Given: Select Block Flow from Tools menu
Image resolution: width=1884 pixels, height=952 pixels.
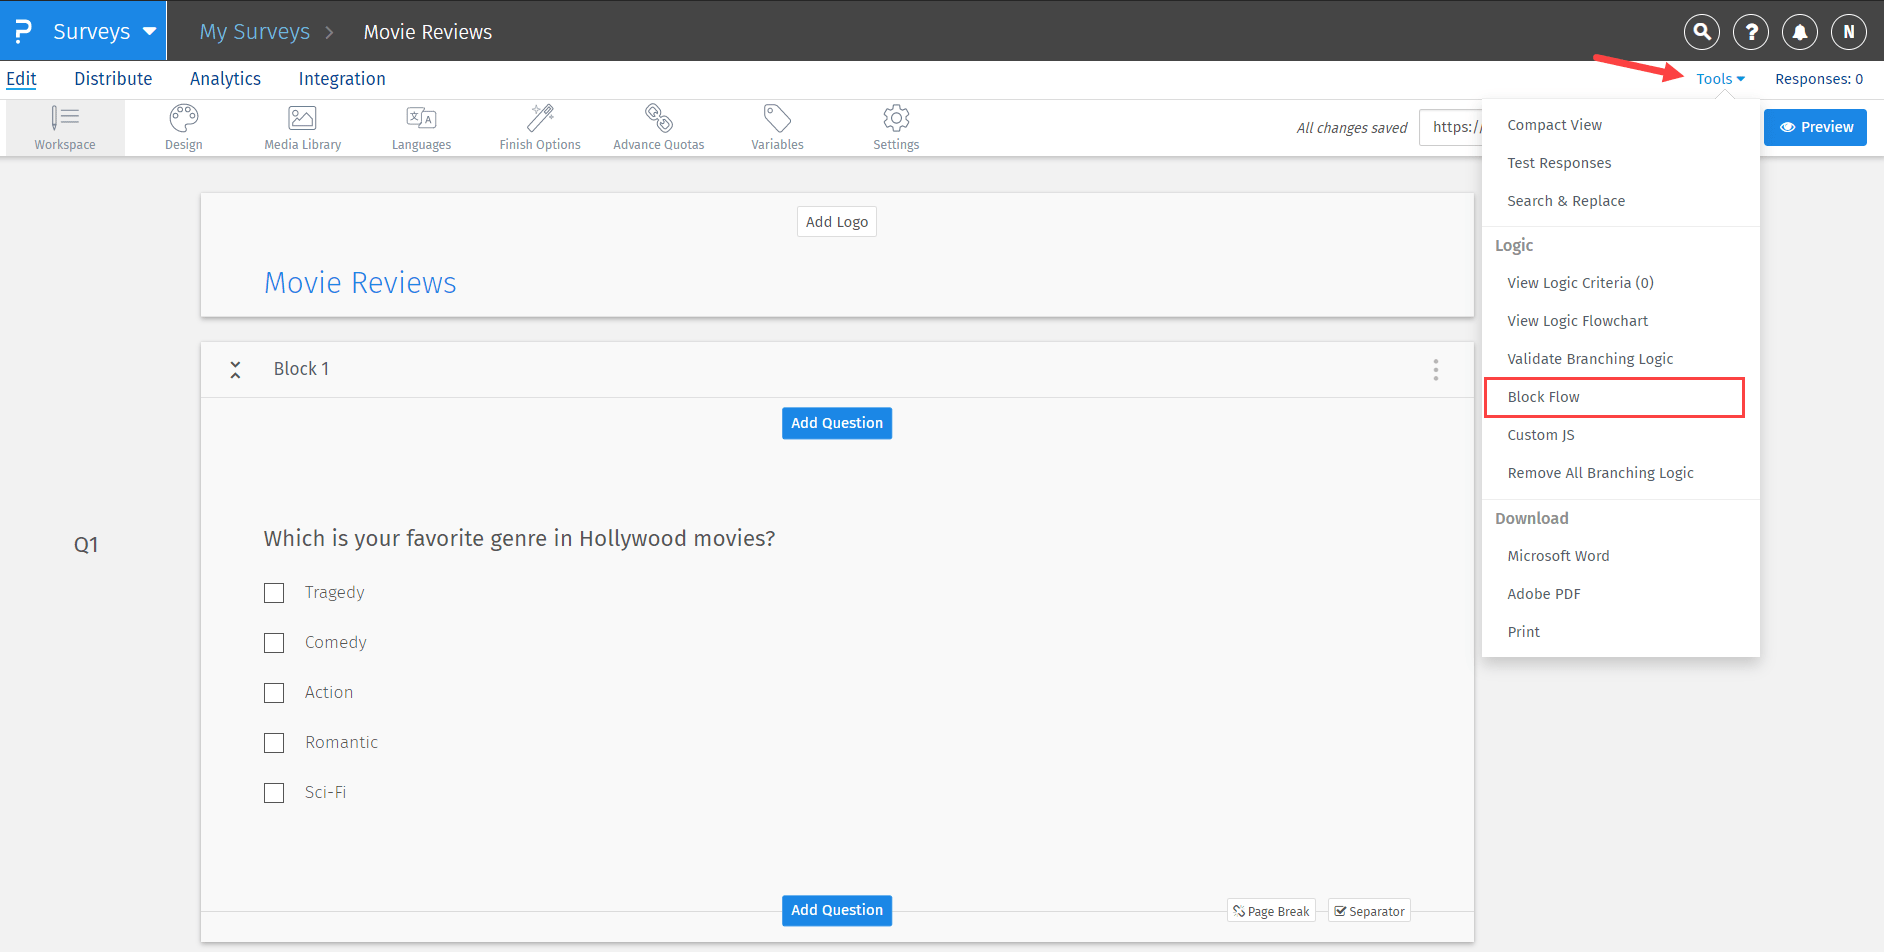Looking at the screenshot, I should pyautogui.click(x=1543, y=396).
